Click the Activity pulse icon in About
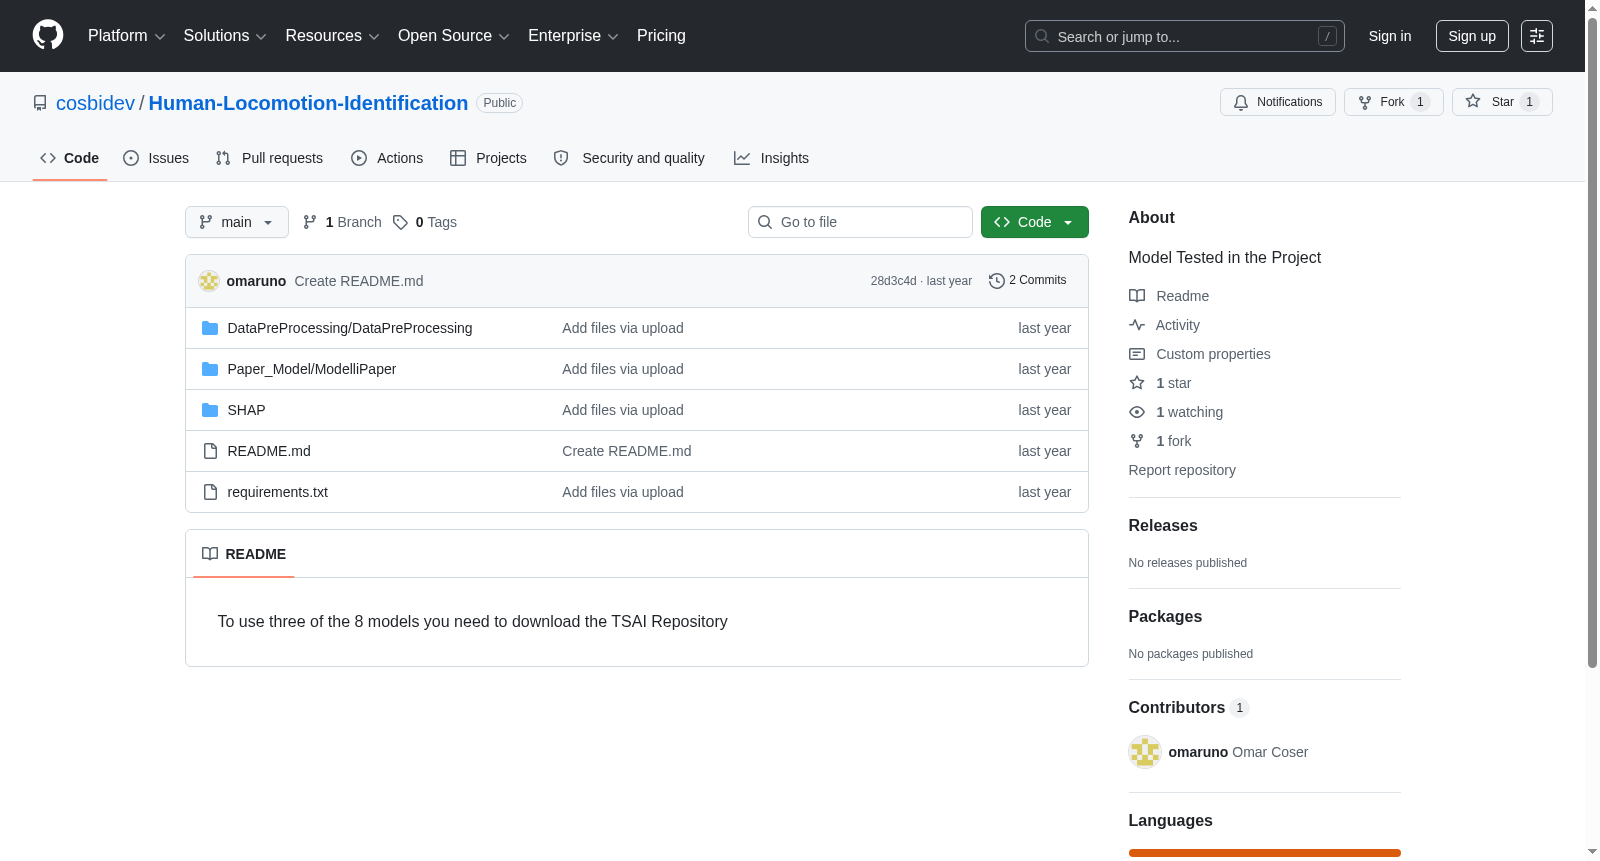Viewport: 1600px width, 861px height. tap(1137, 325)
